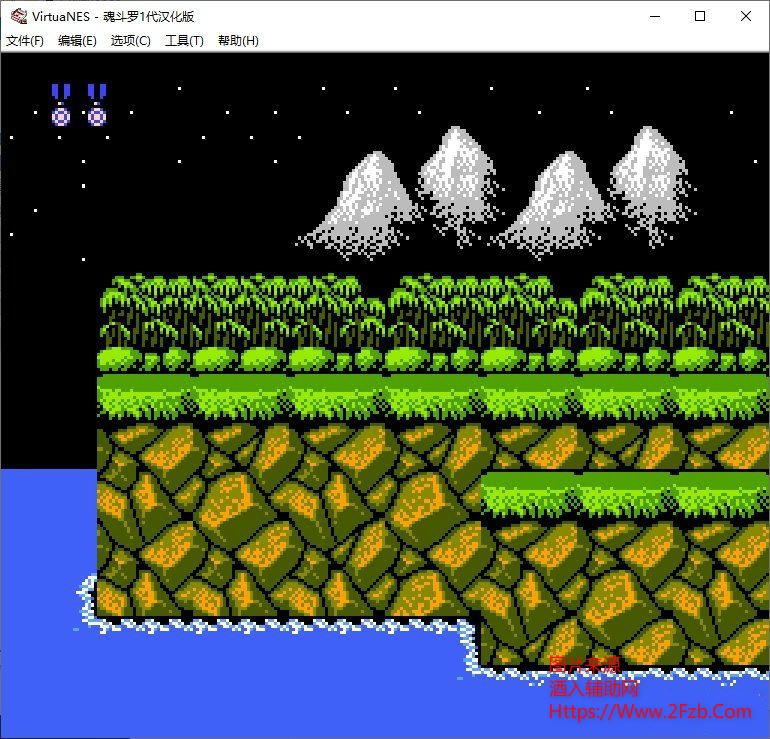Open the 工具(T) tools menu

pos(184,41)
